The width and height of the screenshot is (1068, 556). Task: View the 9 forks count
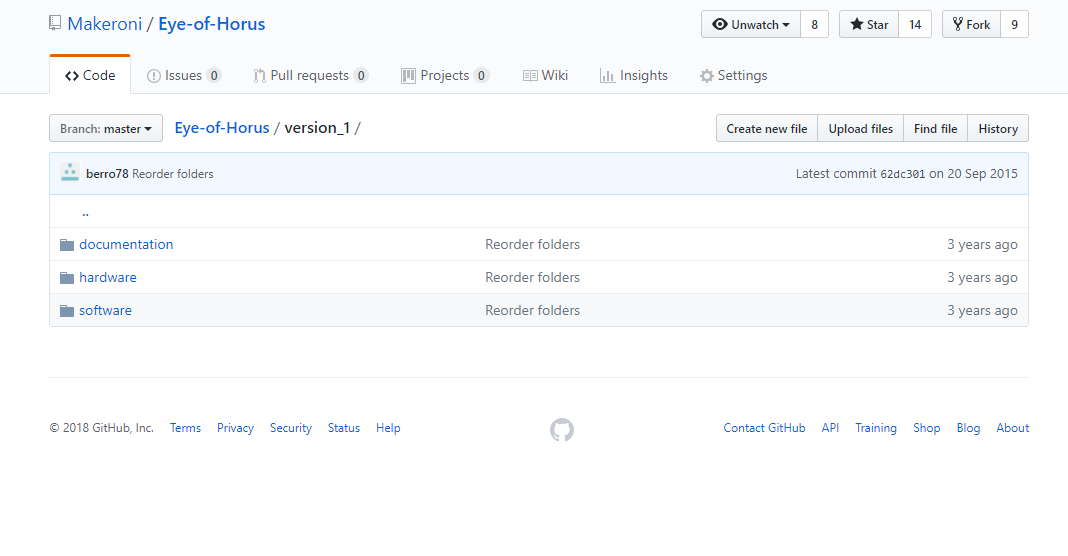(x=1014, y=25)
